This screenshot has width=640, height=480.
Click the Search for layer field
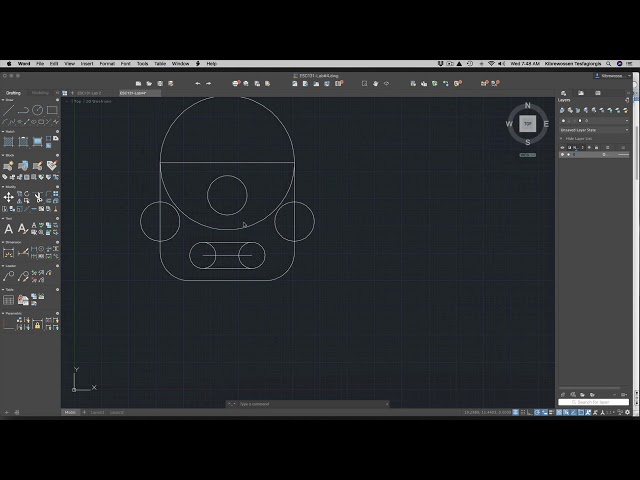[x=593, y=402]
